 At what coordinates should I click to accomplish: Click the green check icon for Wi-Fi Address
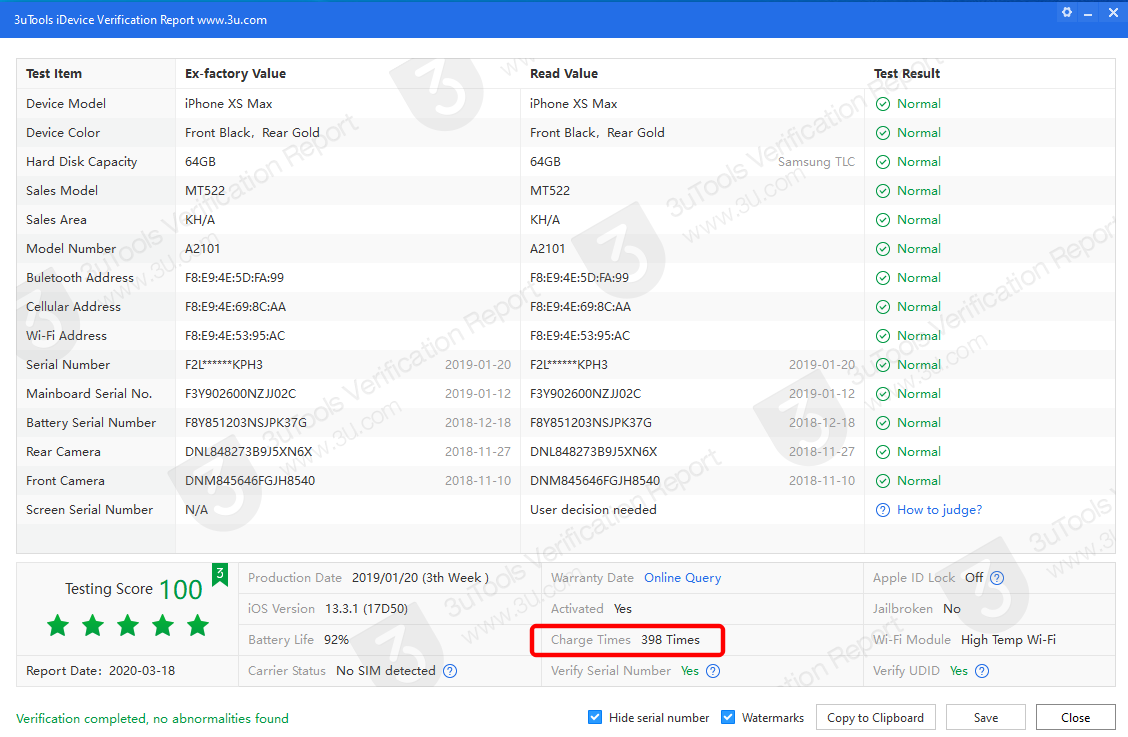point(883,336)
